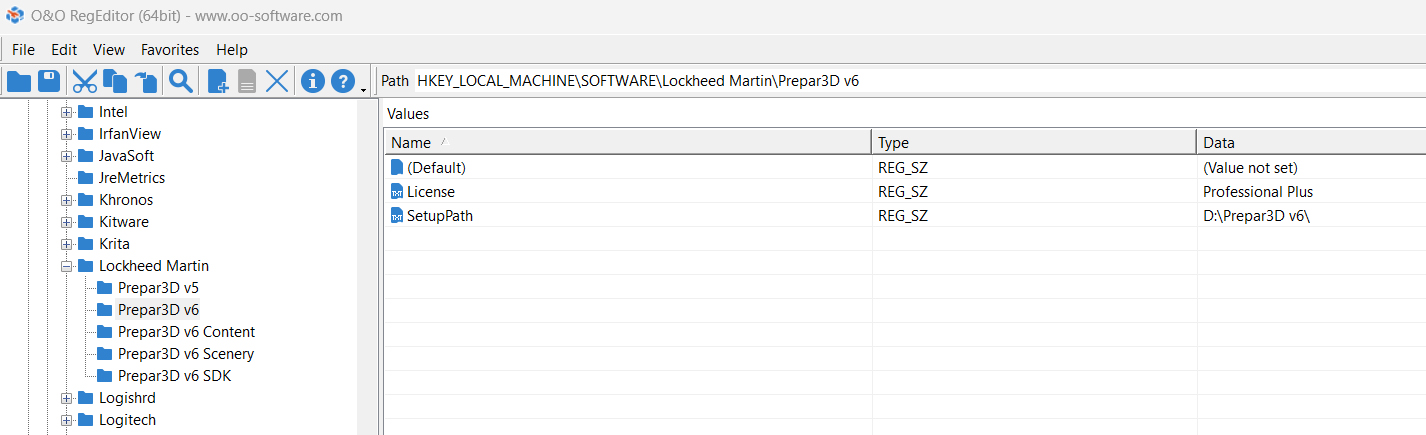Click the registry Path input field
This screenshot has height=435, width=1426.
[x=900, y=81]
